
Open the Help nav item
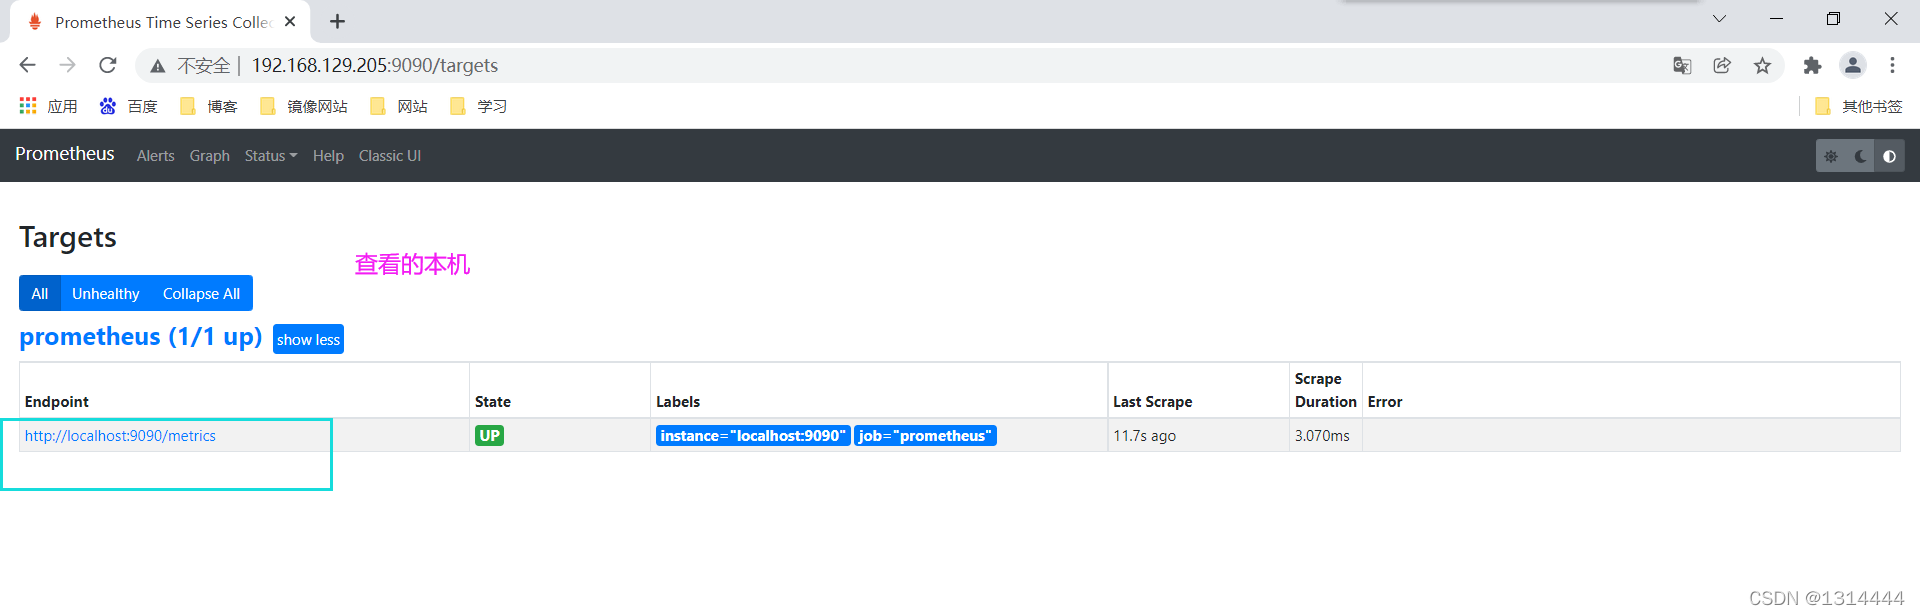tap(328, 156)
